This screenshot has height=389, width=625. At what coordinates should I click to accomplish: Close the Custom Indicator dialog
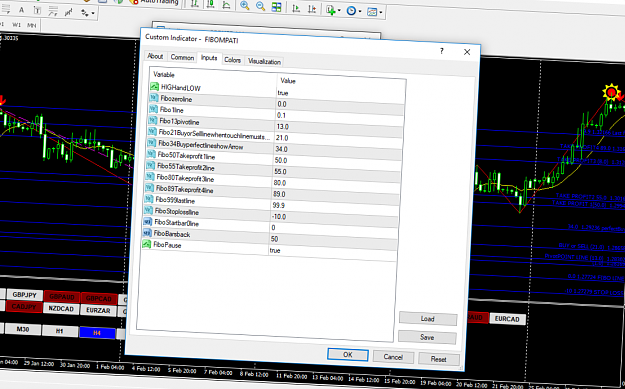(467, 52)
